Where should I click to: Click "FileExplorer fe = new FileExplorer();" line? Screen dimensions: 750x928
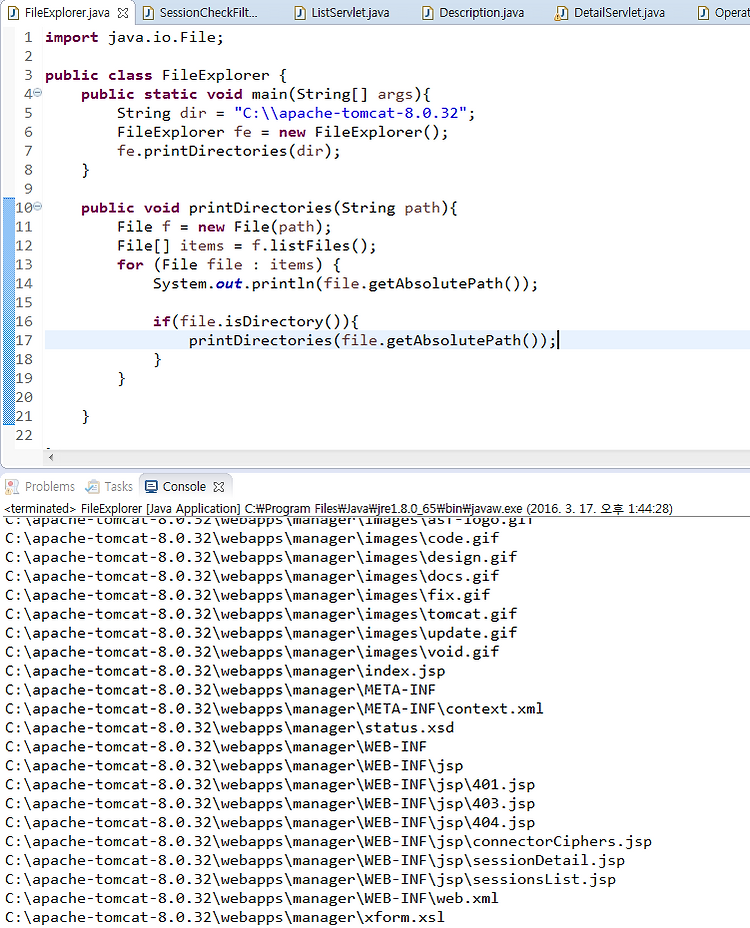tap(282, 132)
